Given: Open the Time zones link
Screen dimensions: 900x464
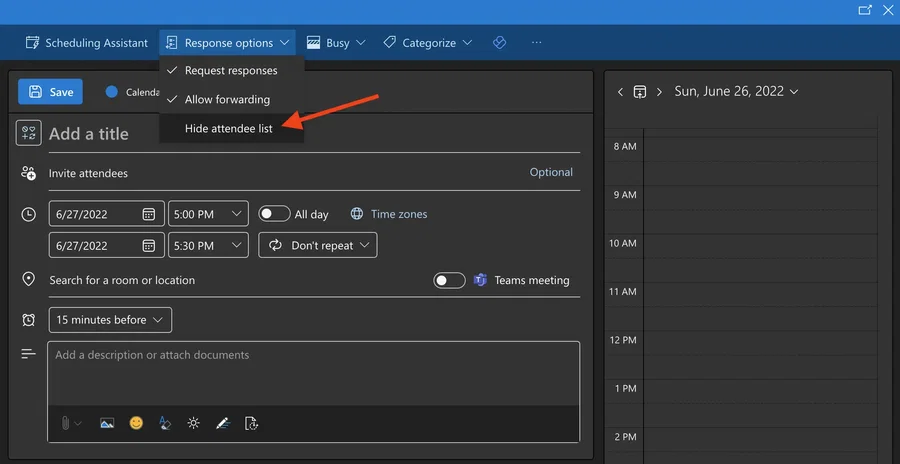Looking at the screenshot, I should [x=399, y=214].
